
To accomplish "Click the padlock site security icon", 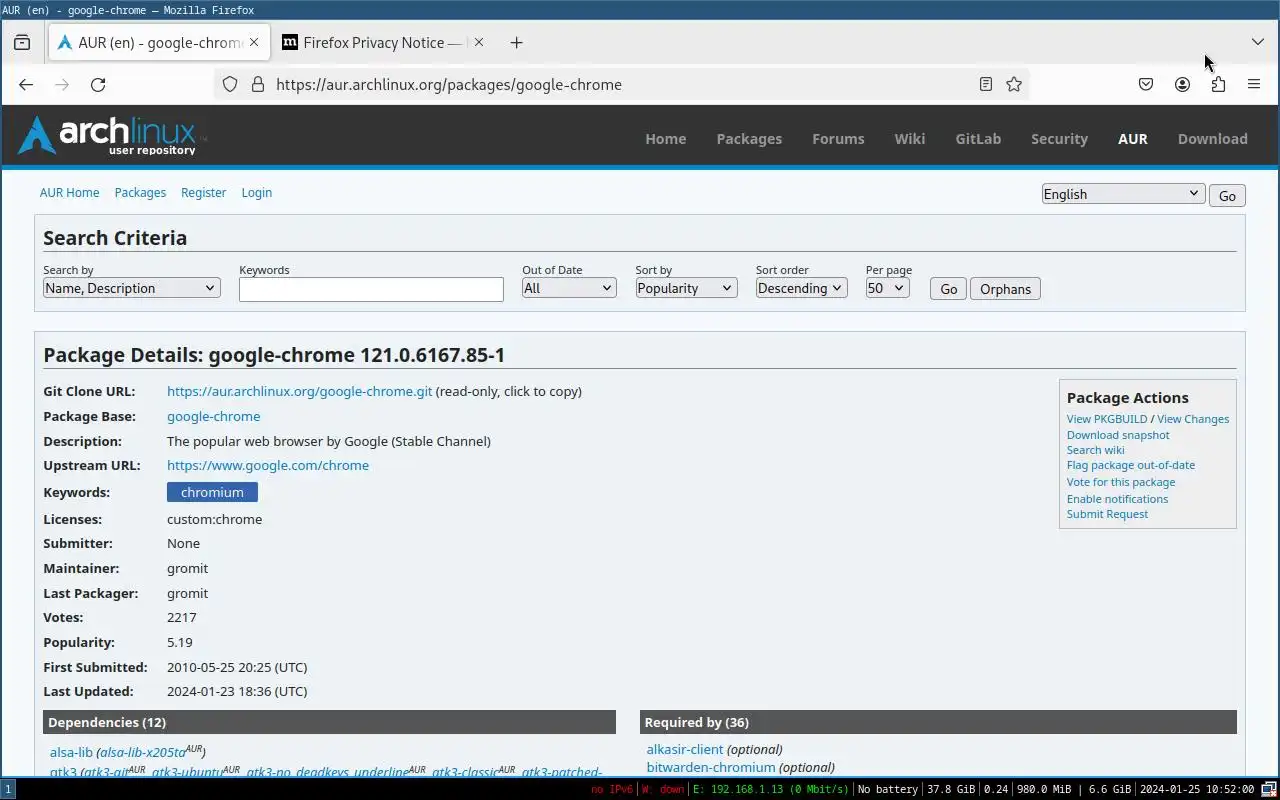I will 257,85.
